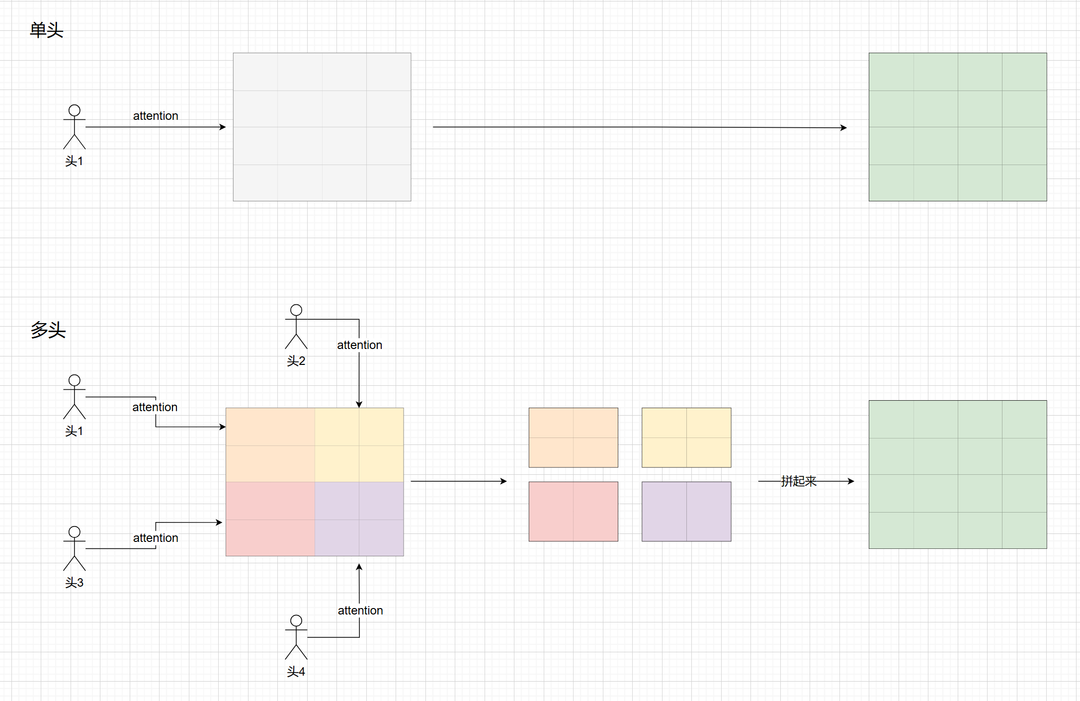Select the attention label next to 头3
The width and height of the screenshot is (1080, 701).
(155, 538)
